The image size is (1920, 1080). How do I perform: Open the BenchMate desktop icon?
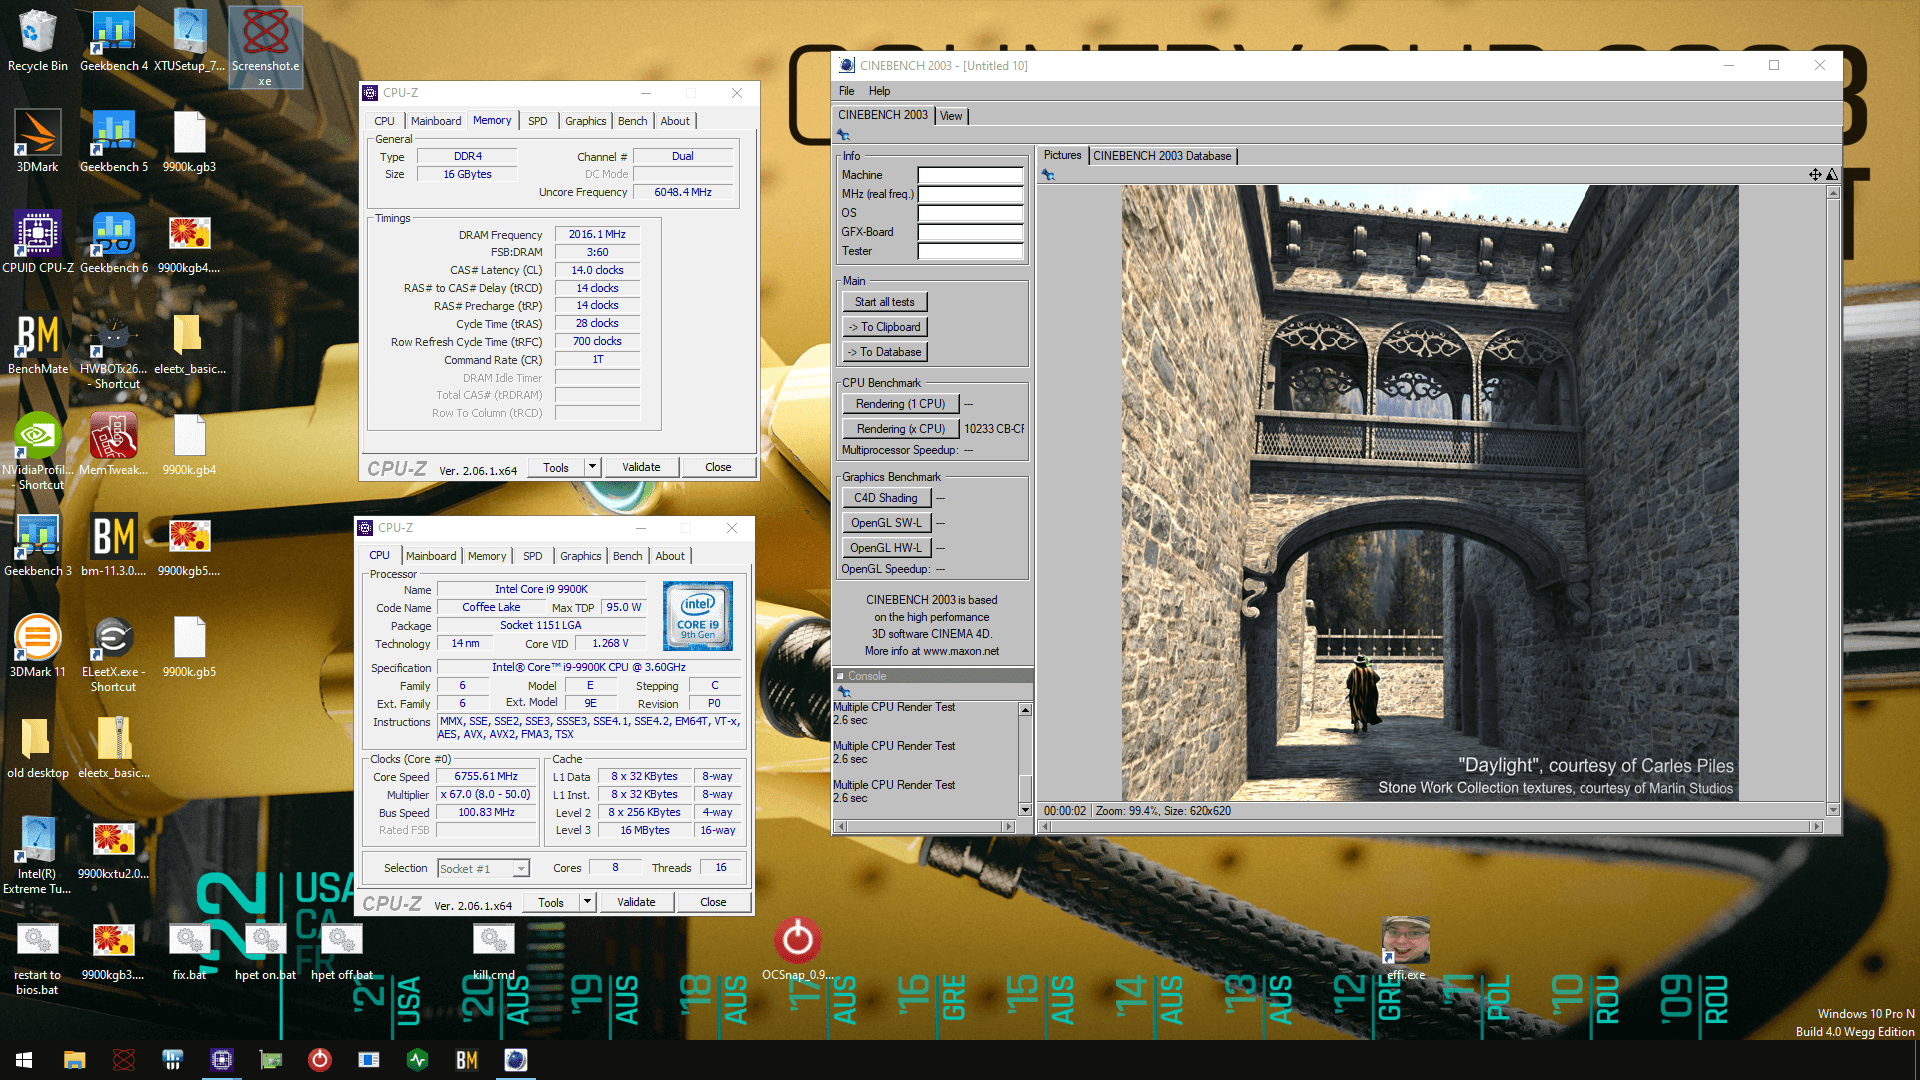point(37,344)
